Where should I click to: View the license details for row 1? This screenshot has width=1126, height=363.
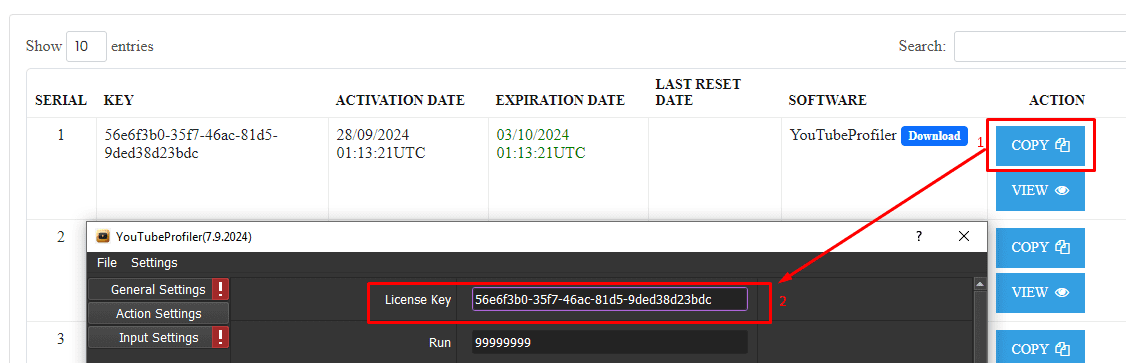(1040, 190)
